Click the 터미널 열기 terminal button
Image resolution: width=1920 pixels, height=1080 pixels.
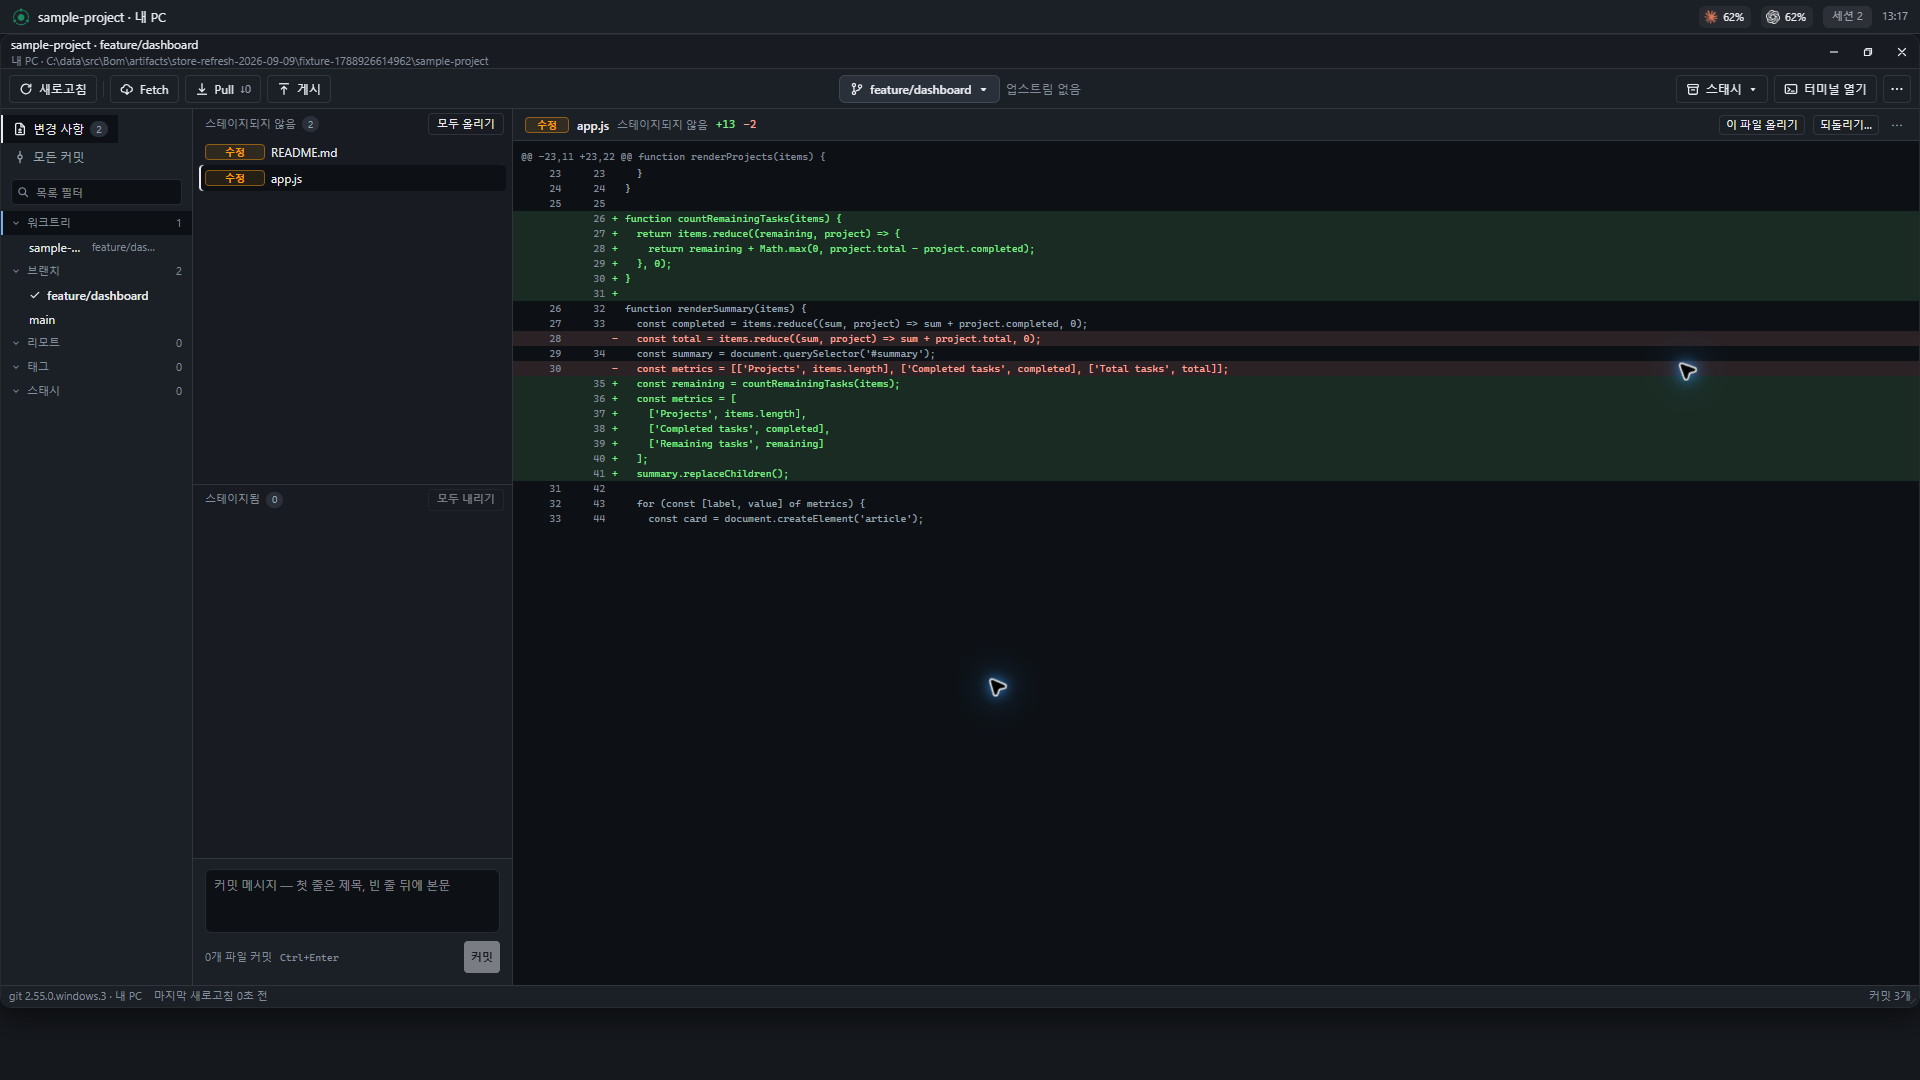pyautogui.click(x=1825, y=89)
